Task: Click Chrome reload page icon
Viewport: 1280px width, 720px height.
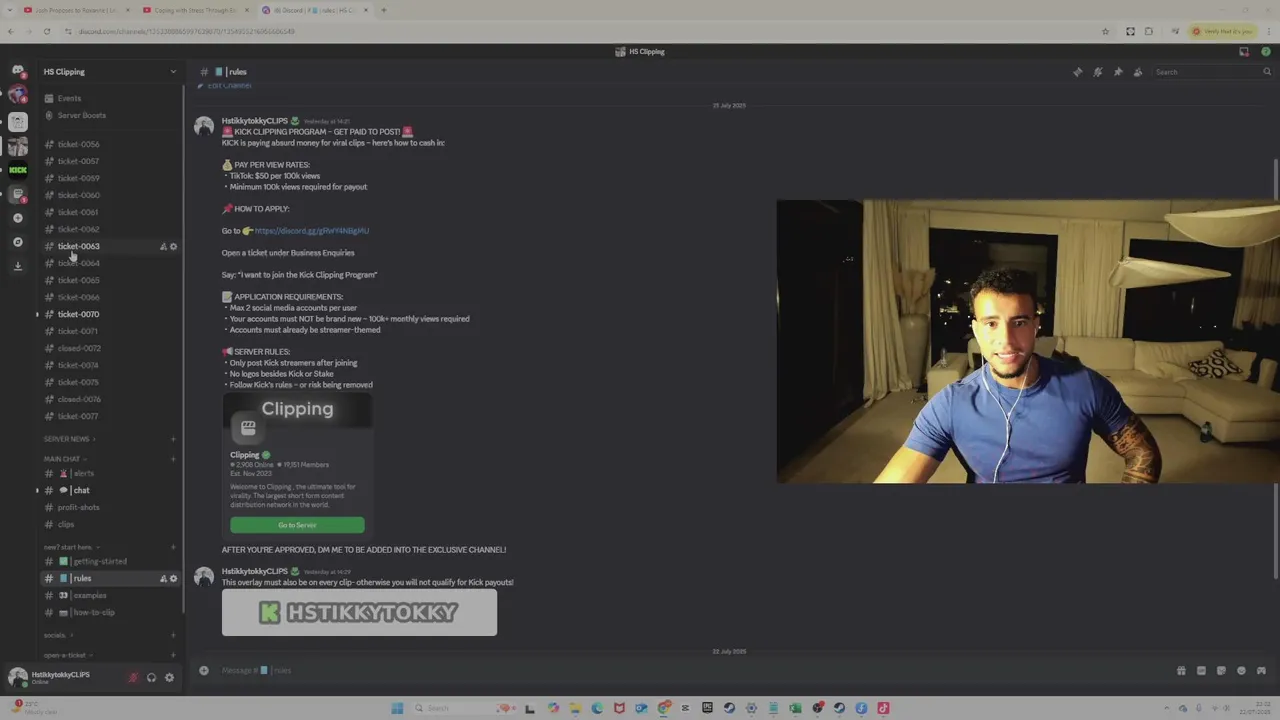Action: (x=47, y=31)
